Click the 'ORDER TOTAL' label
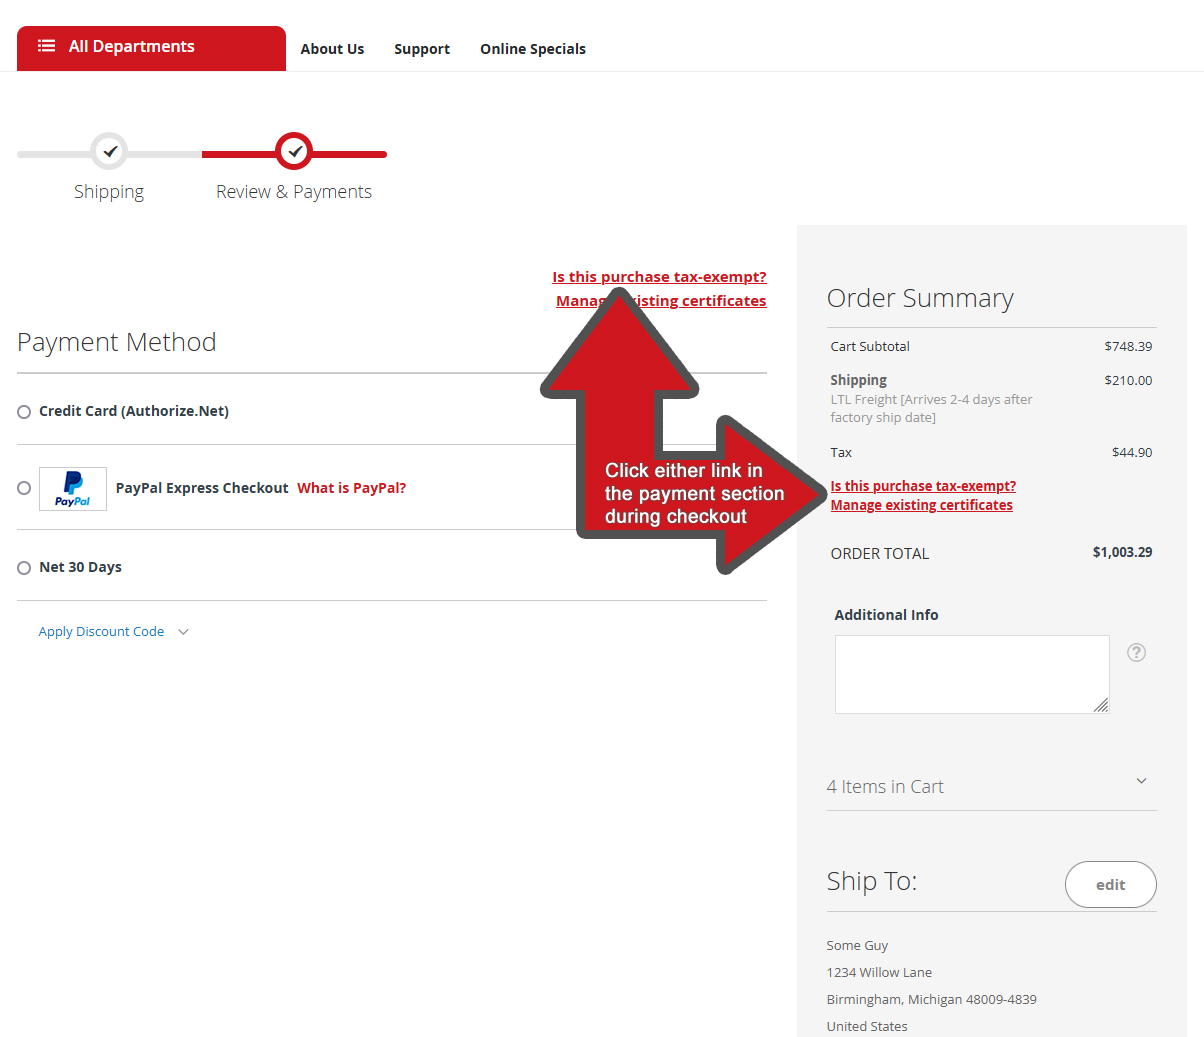Screen dimensions: 1204x1037 pyautogui.click(x=880, y=553)
